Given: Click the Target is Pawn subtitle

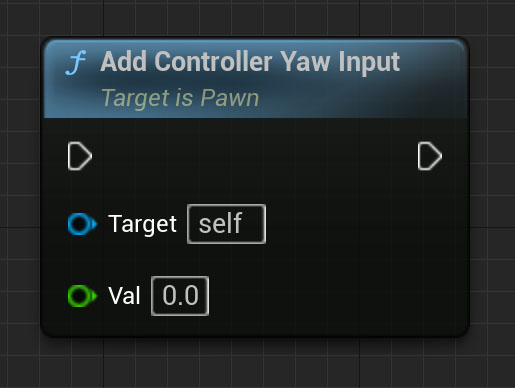Looking at the screenshot, I should 180,98.
